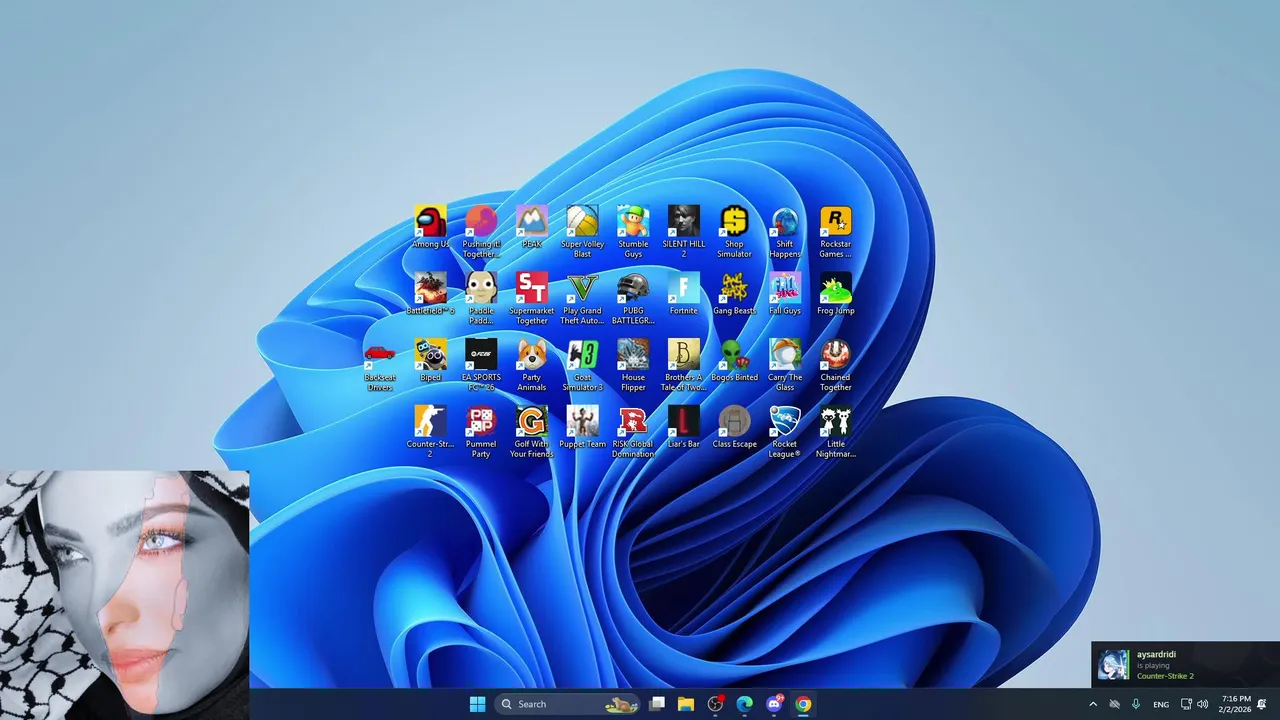Screen dimensions: 1280x720
Task: Open the Pushing It! Together shortcut
Action: pyautogui.click(x=481, y=232)
